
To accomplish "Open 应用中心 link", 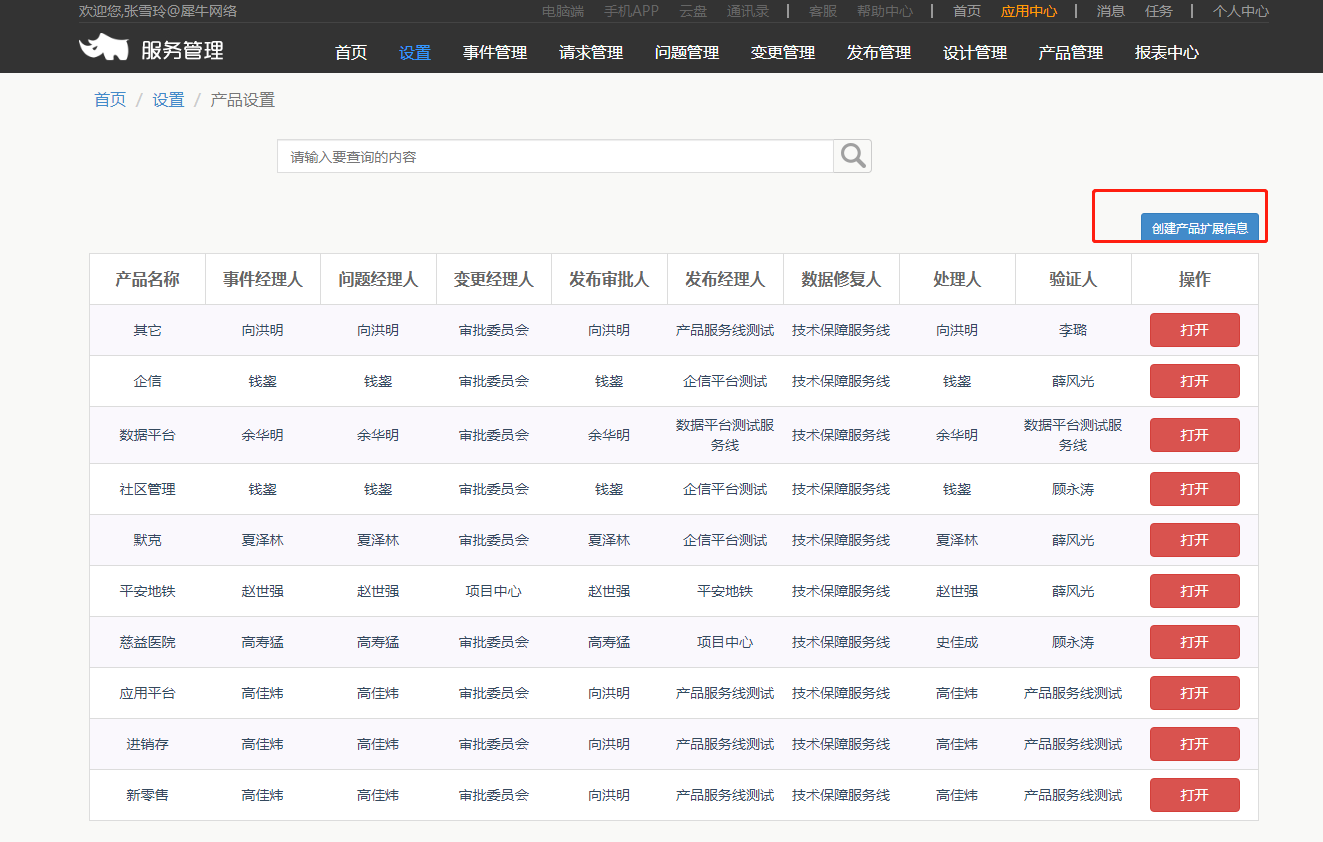I will pos(1029,11).
